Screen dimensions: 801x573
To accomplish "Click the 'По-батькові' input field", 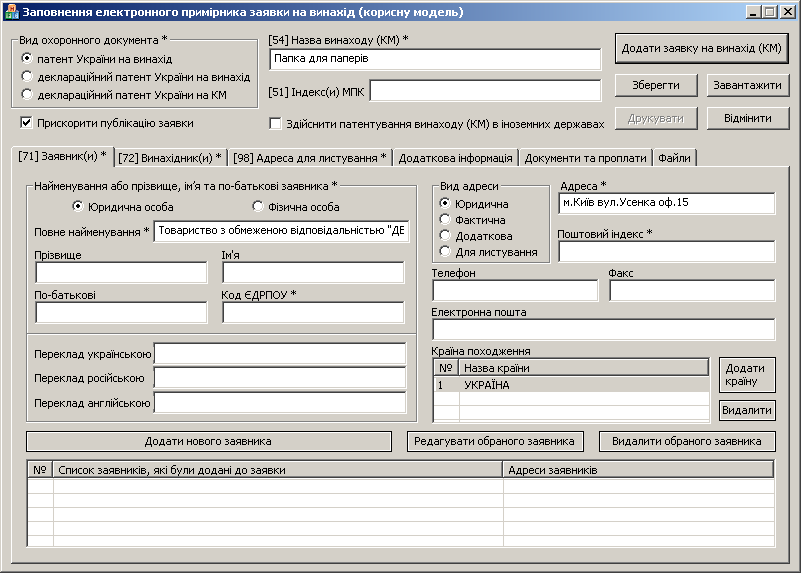I will tap(122, 312).
